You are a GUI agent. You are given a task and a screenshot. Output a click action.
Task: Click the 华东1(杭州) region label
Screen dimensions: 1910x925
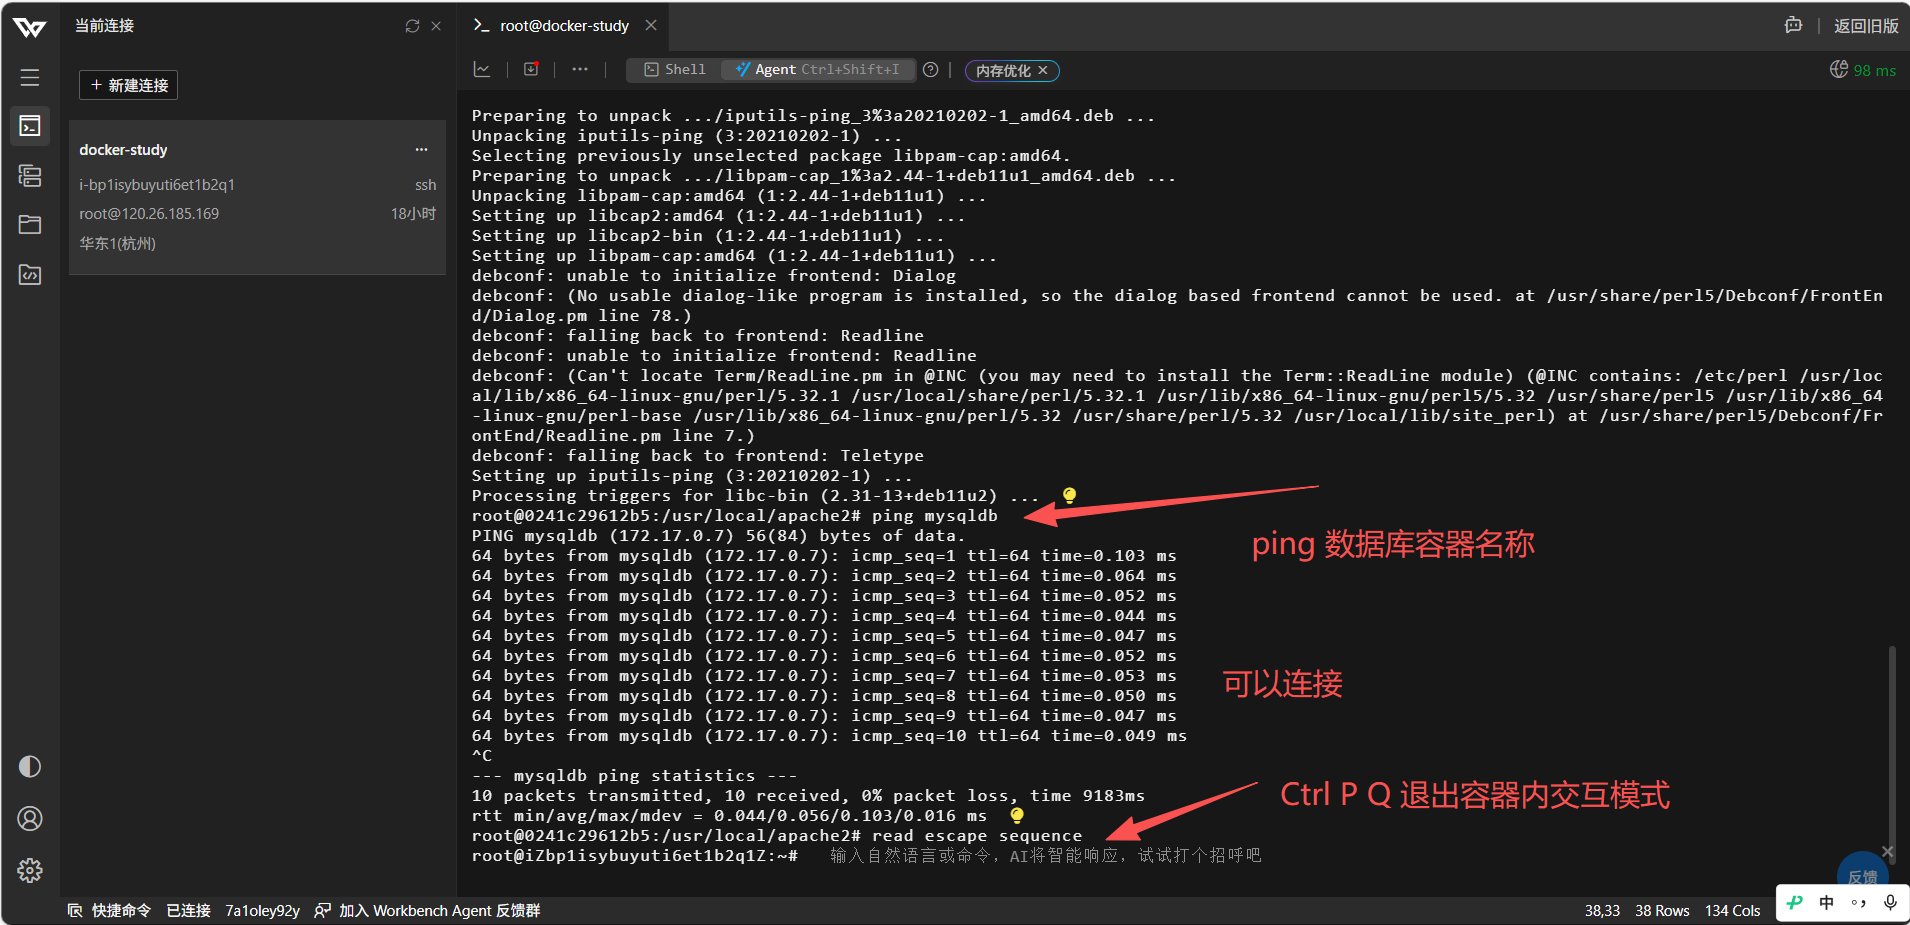click(118, 243)
